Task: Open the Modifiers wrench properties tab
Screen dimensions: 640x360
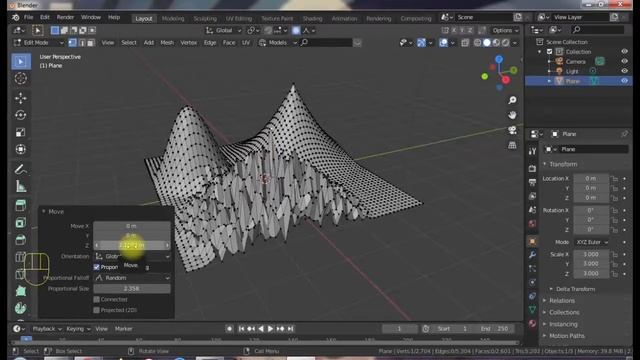Action: tap(532, 255)
